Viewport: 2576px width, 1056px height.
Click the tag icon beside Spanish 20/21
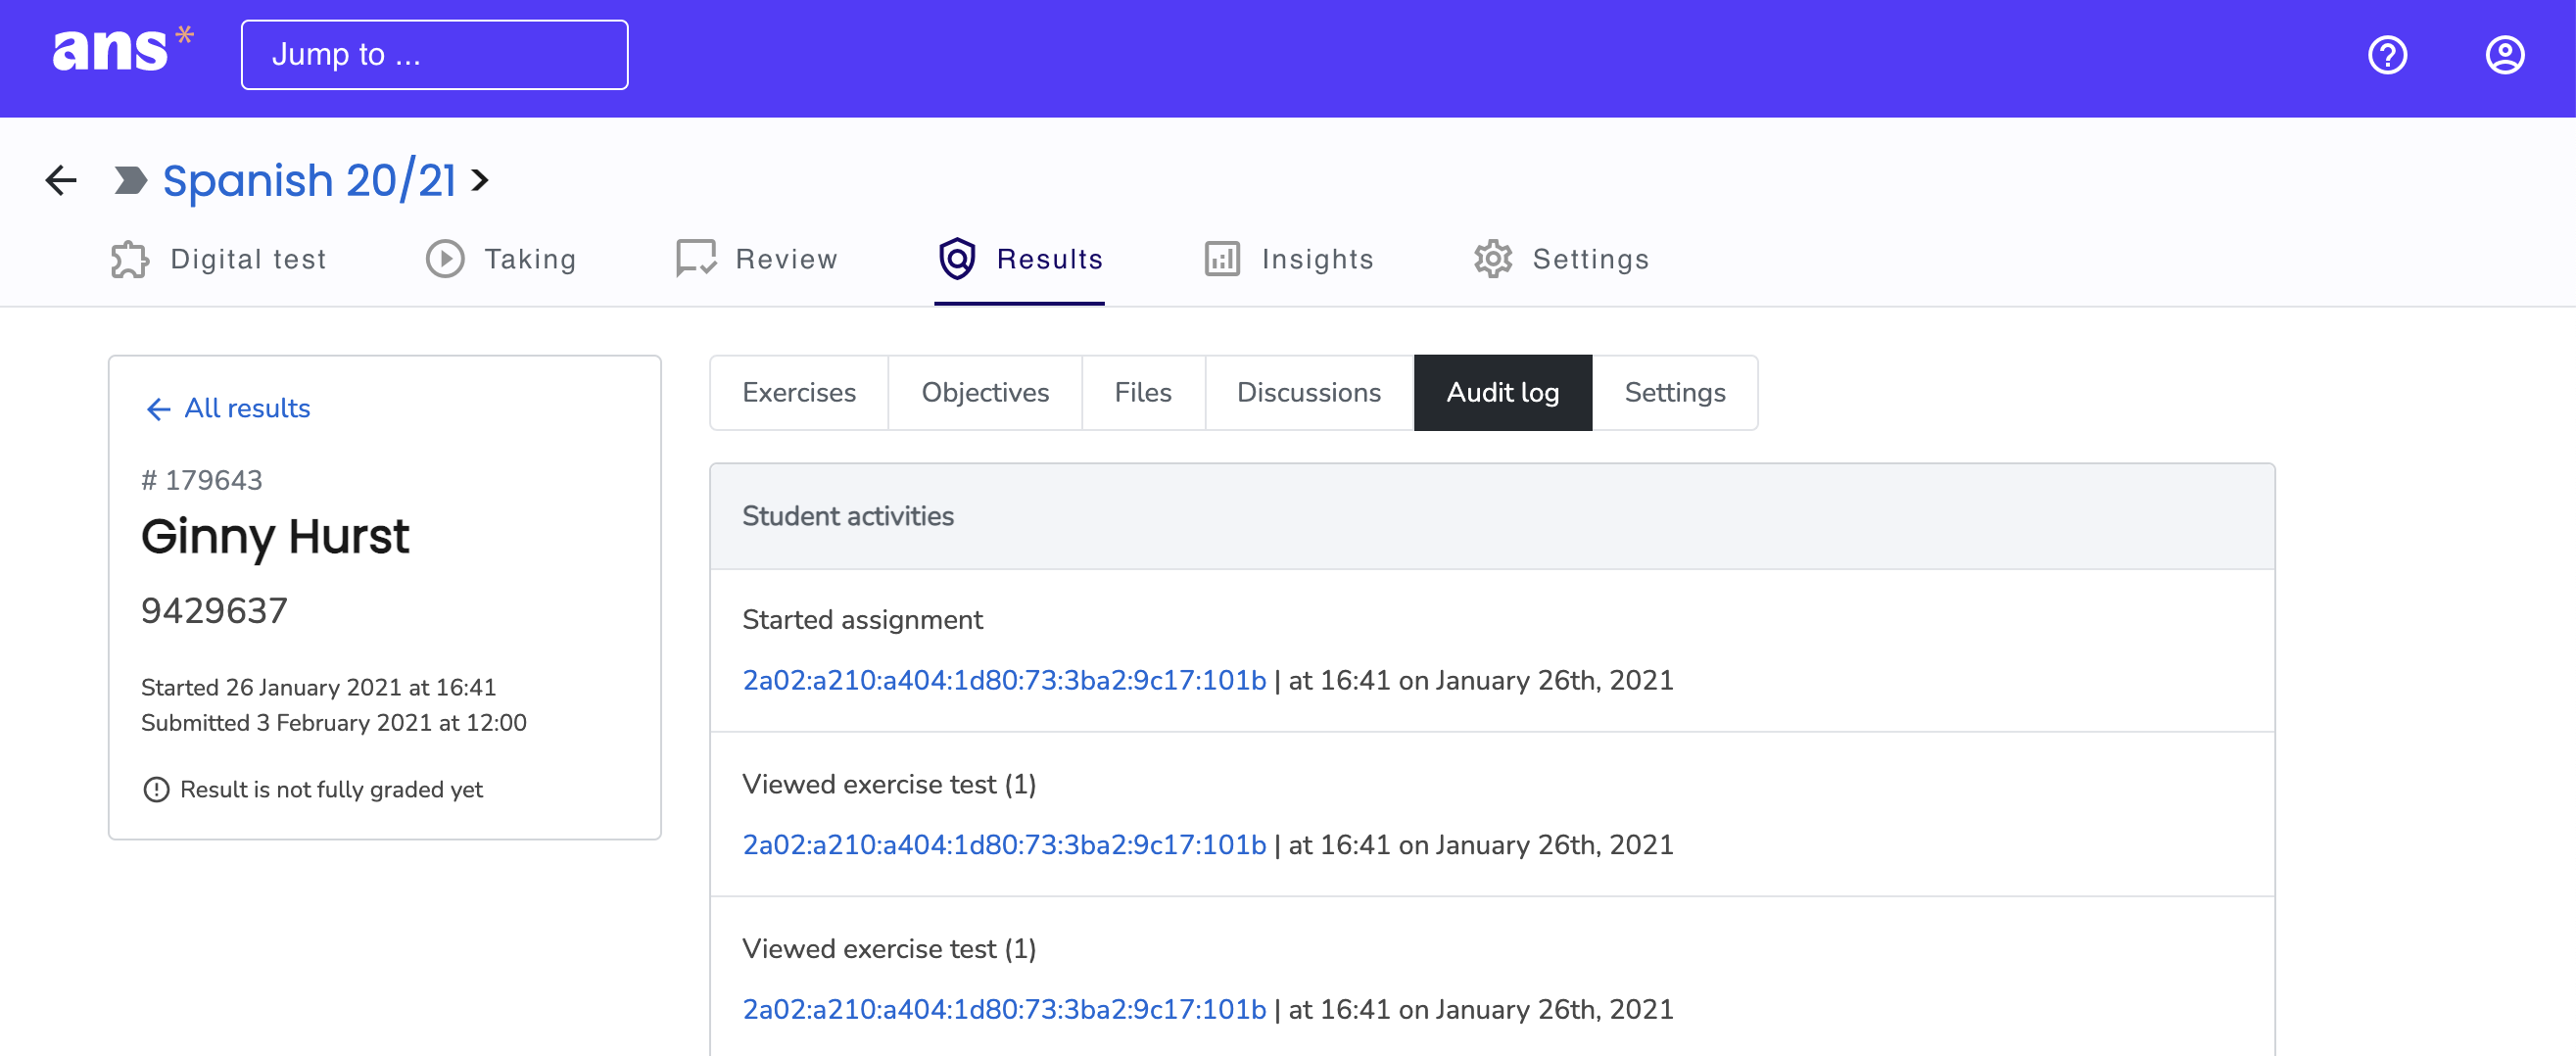(130, 181)
